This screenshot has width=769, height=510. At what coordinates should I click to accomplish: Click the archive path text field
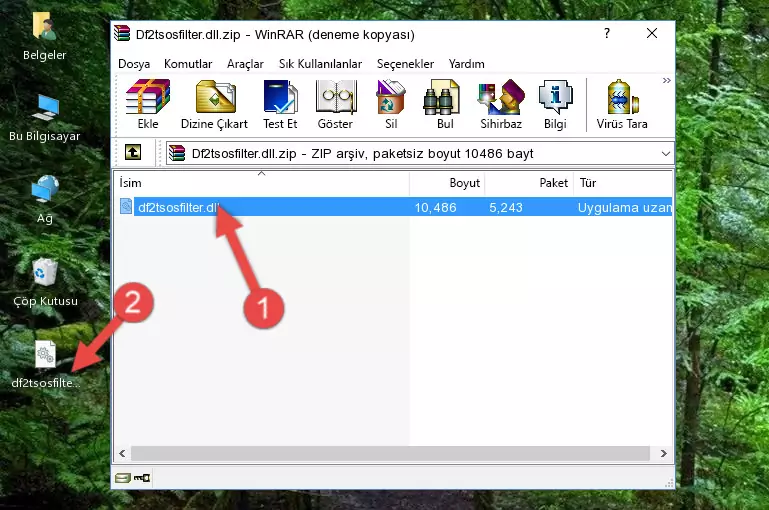420,153
